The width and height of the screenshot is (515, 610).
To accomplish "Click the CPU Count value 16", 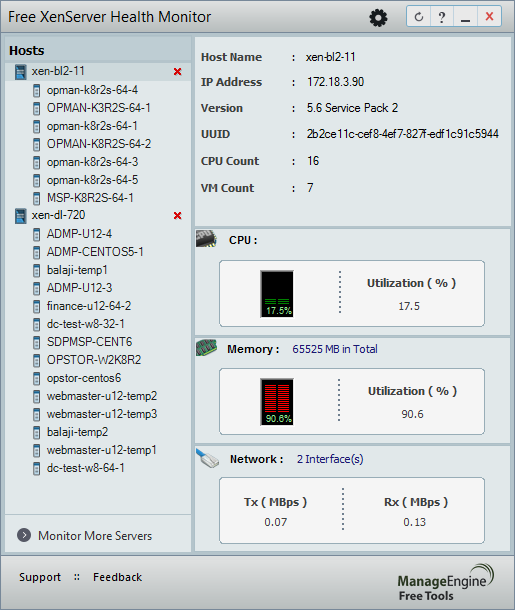I will 313,161.
